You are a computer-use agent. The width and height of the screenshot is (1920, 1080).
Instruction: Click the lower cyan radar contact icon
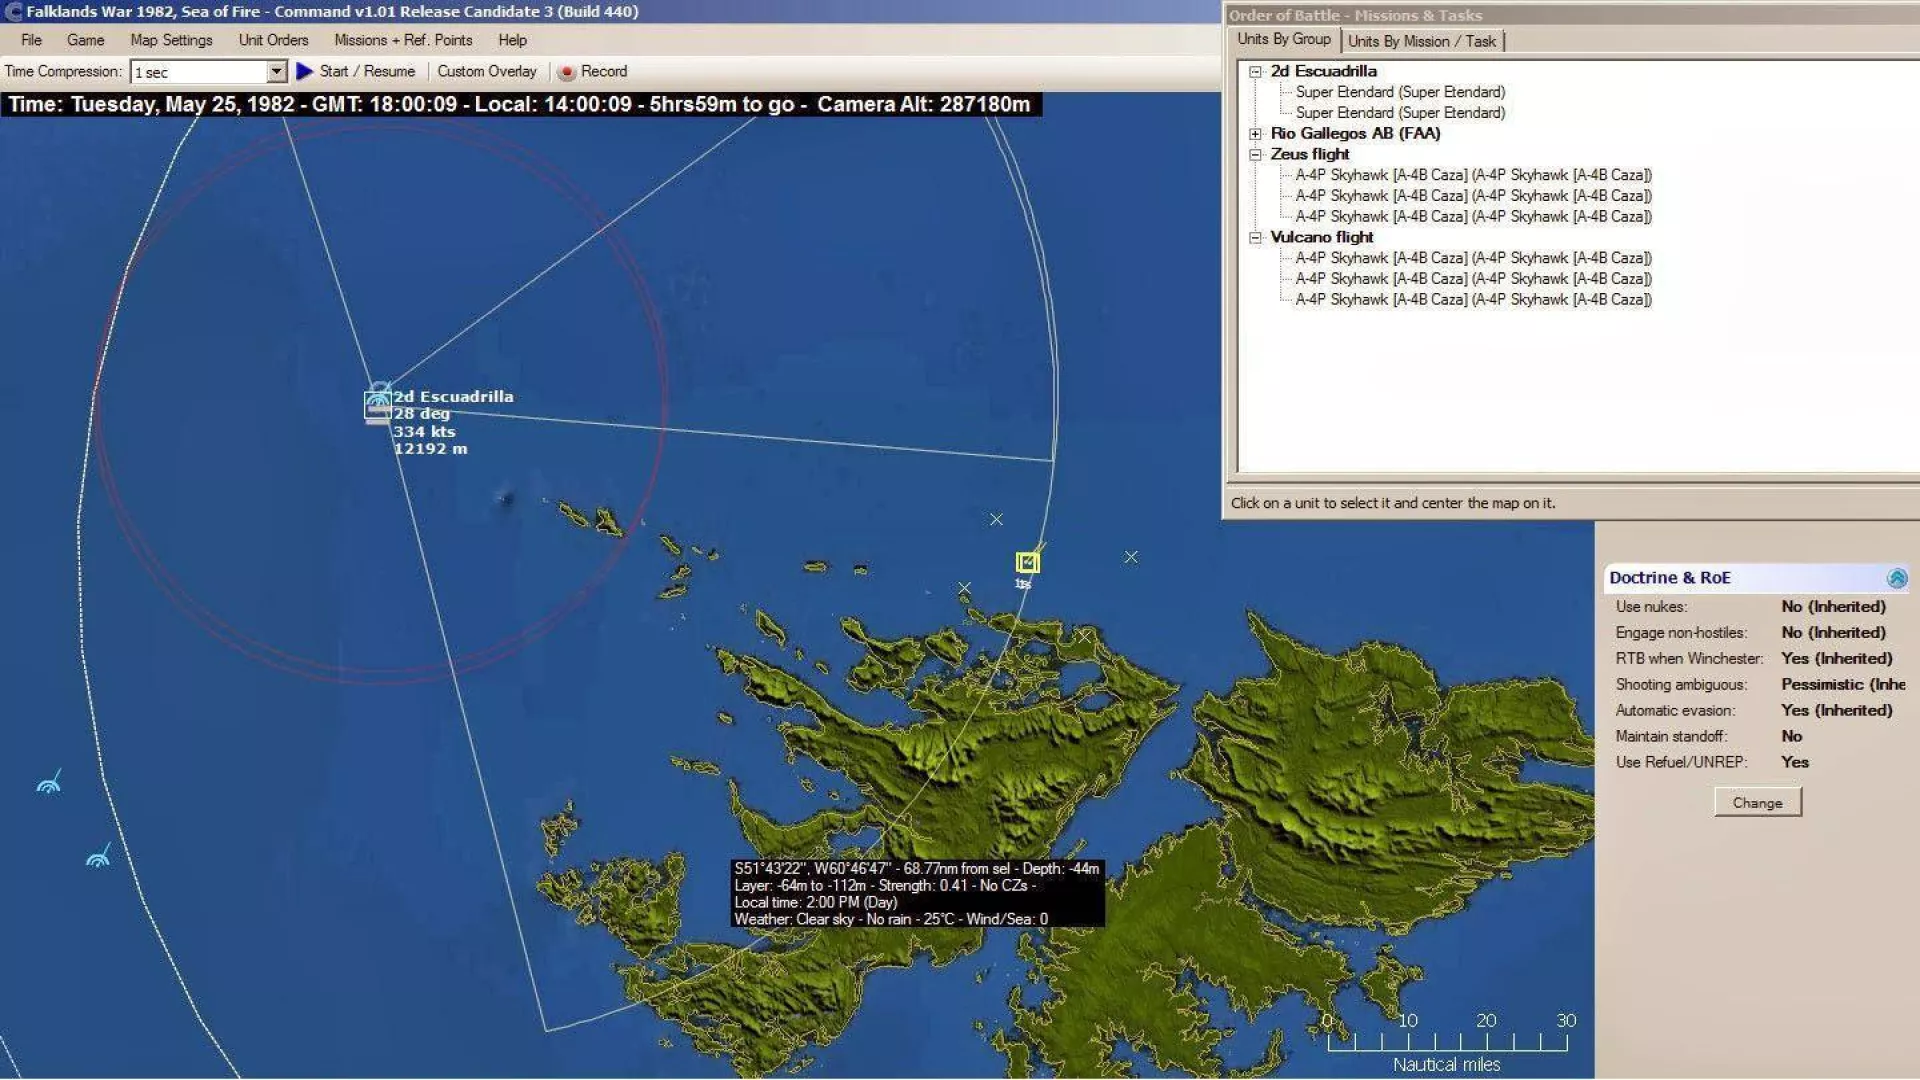98,857
